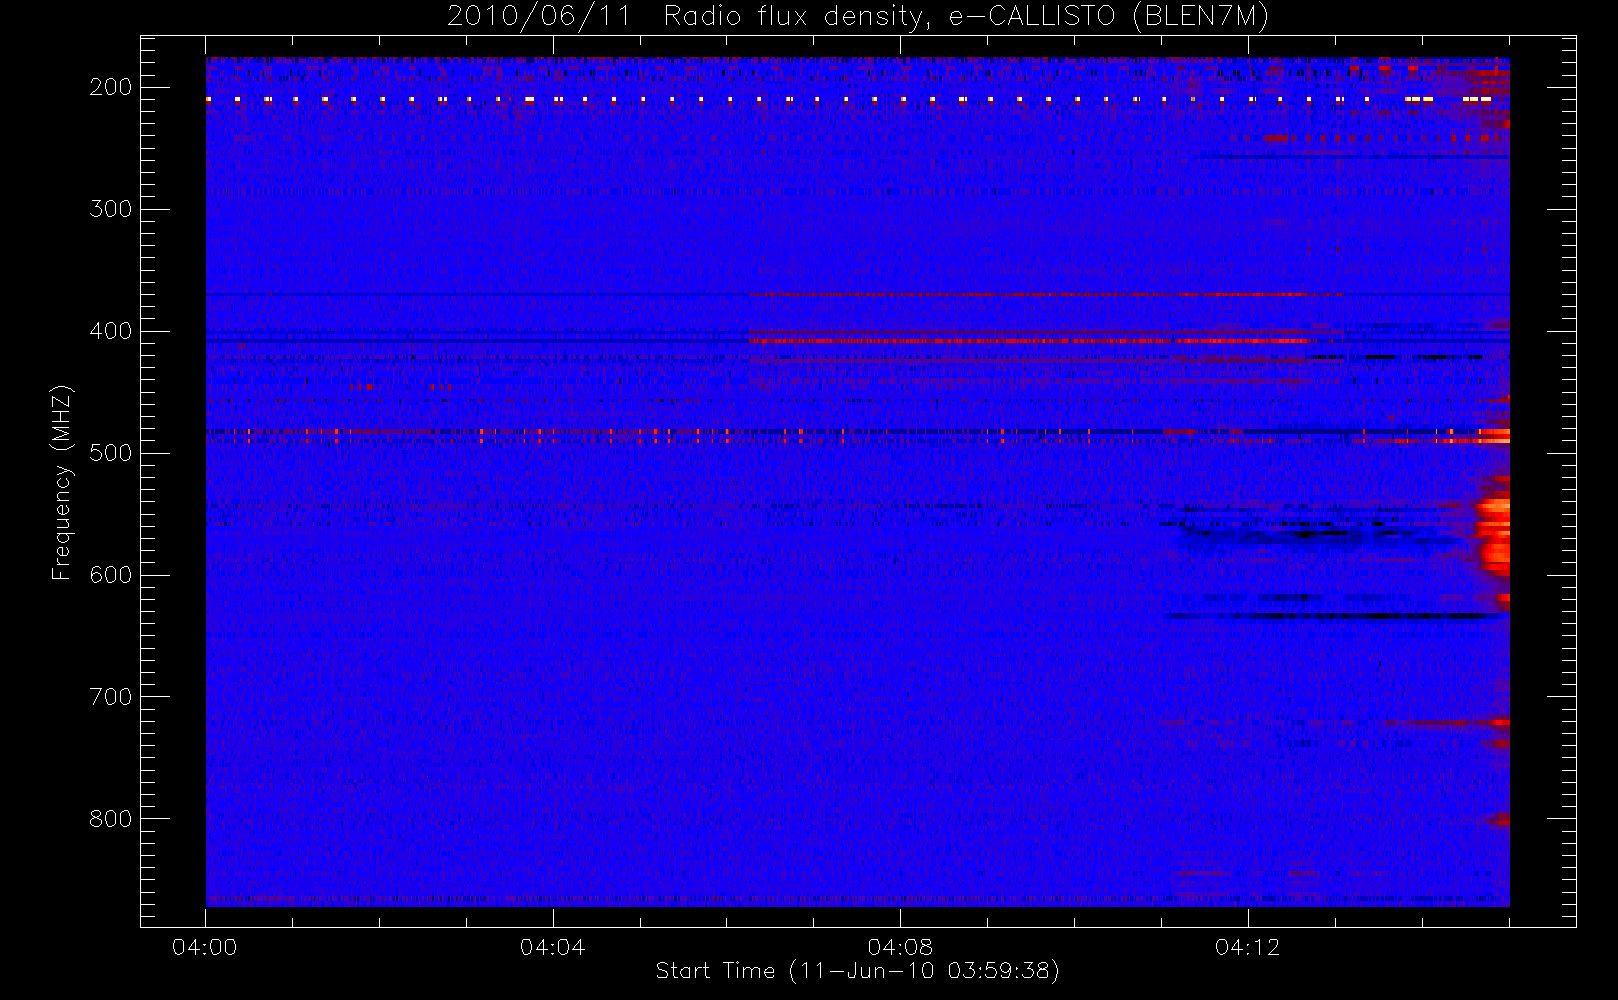
Task: Click the 'Start Time (11-Jun-10 03:59:38)' label
Action: 857,971
